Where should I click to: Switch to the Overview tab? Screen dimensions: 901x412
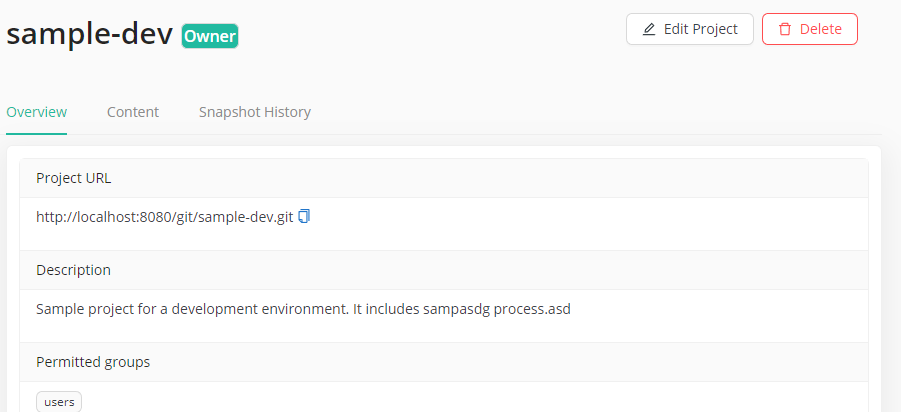pyautogui.click(x=36, y=112)
